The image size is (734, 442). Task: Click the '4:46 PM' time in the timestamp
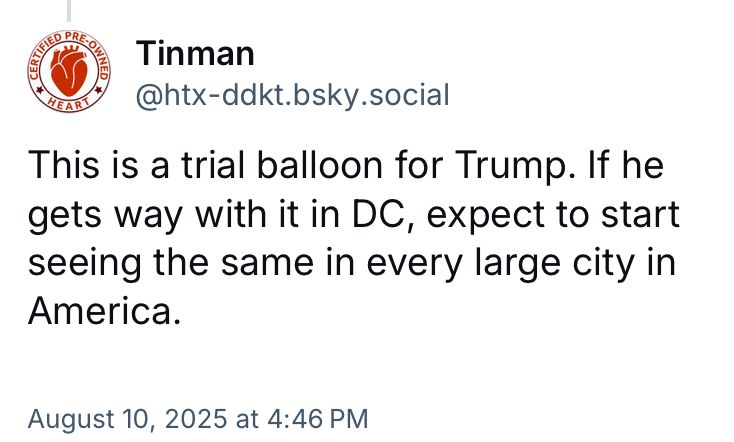tap(318, 419)
